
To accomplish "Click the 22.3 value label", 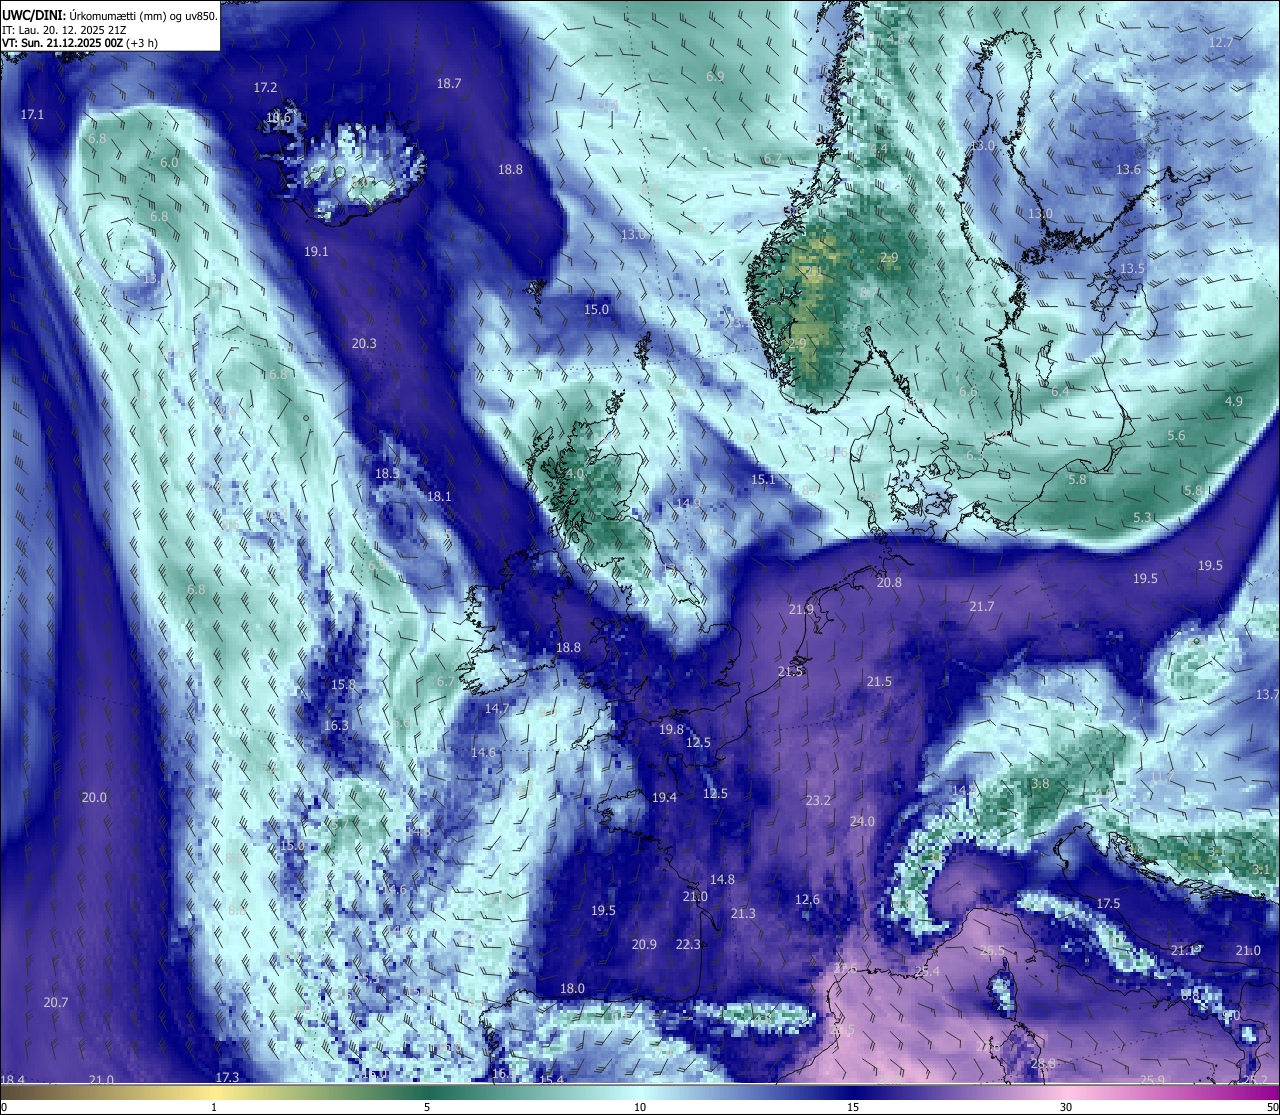I will (x=688, y=945).
